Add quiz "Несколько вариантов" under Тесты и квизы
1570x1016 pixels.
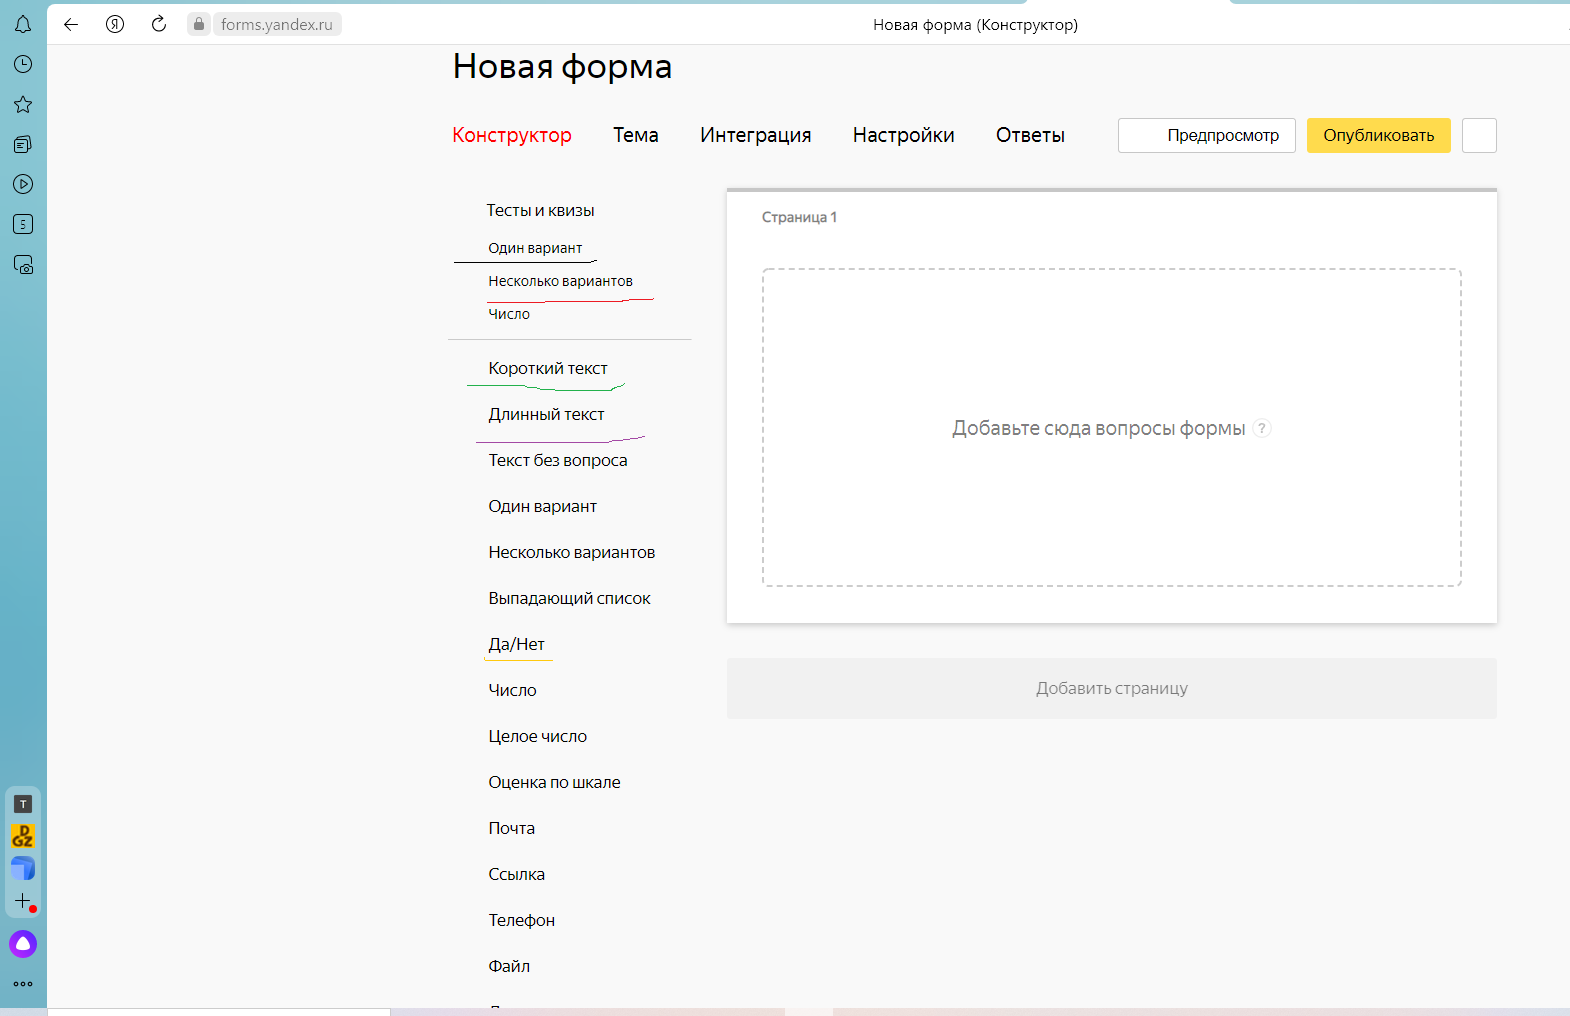click(x=560, y=281)
